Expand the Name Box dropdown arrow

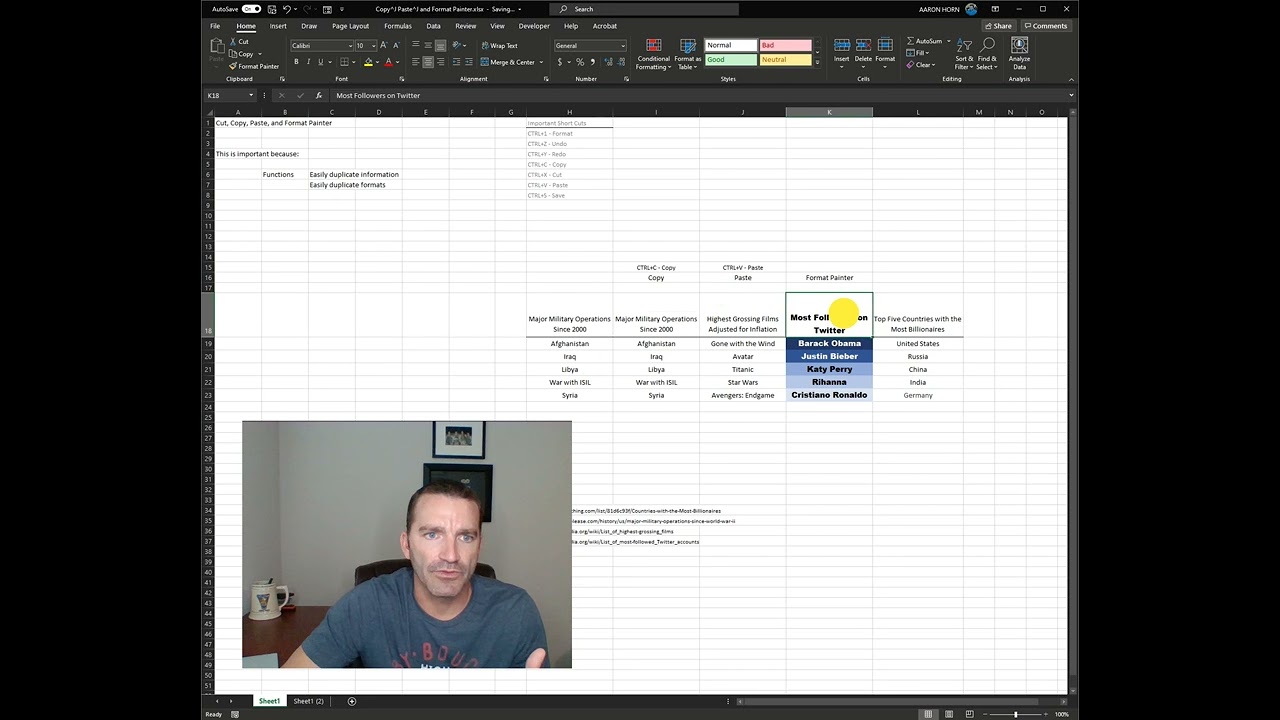252,95
